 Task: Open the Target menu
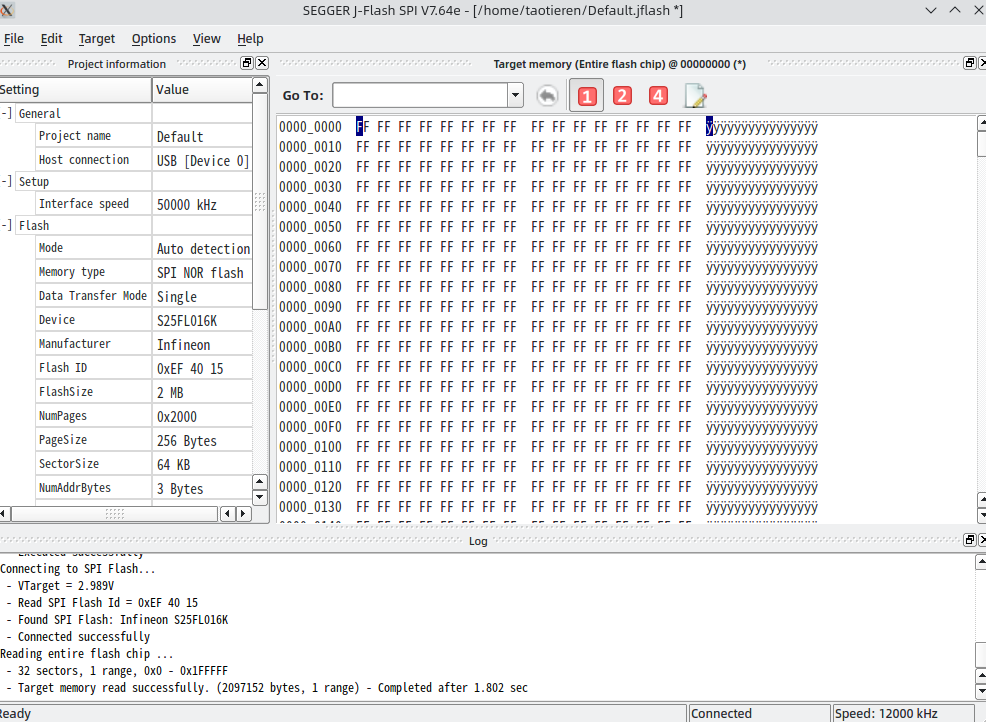(97, 38)
